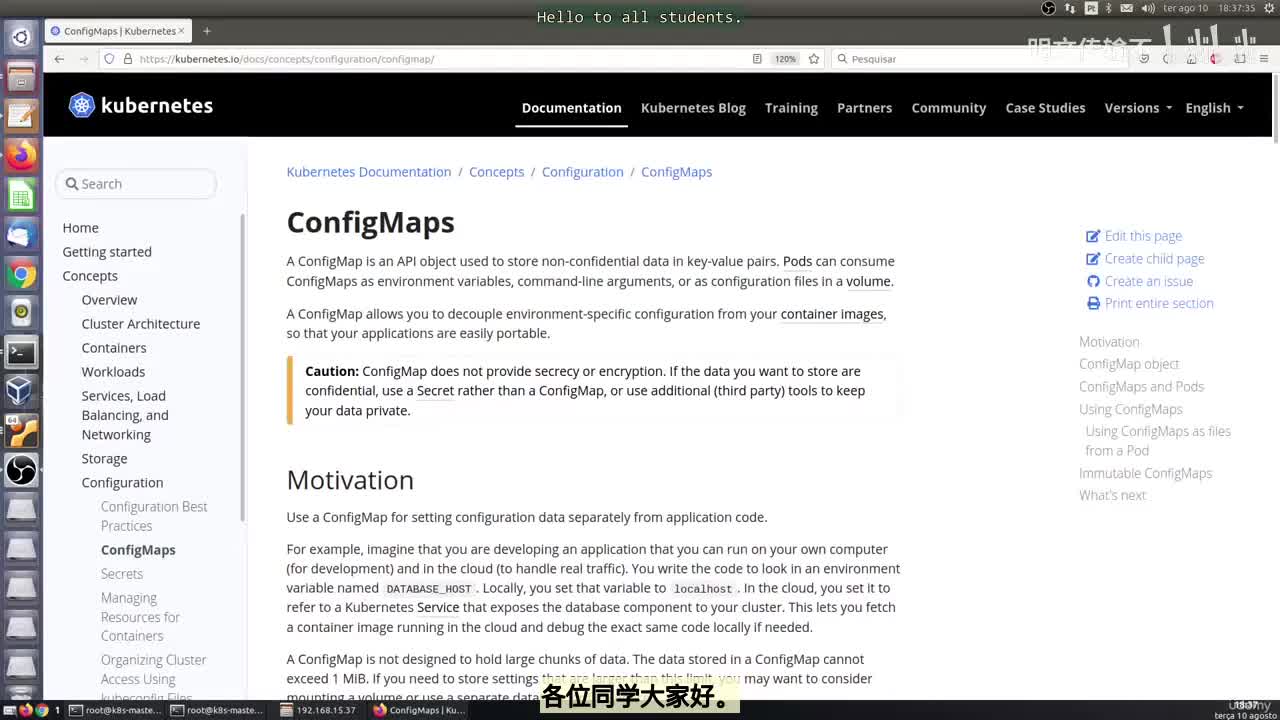Open Firefox hamburger menu
Screen dimensions: 1280x720
click(1264, 59)
